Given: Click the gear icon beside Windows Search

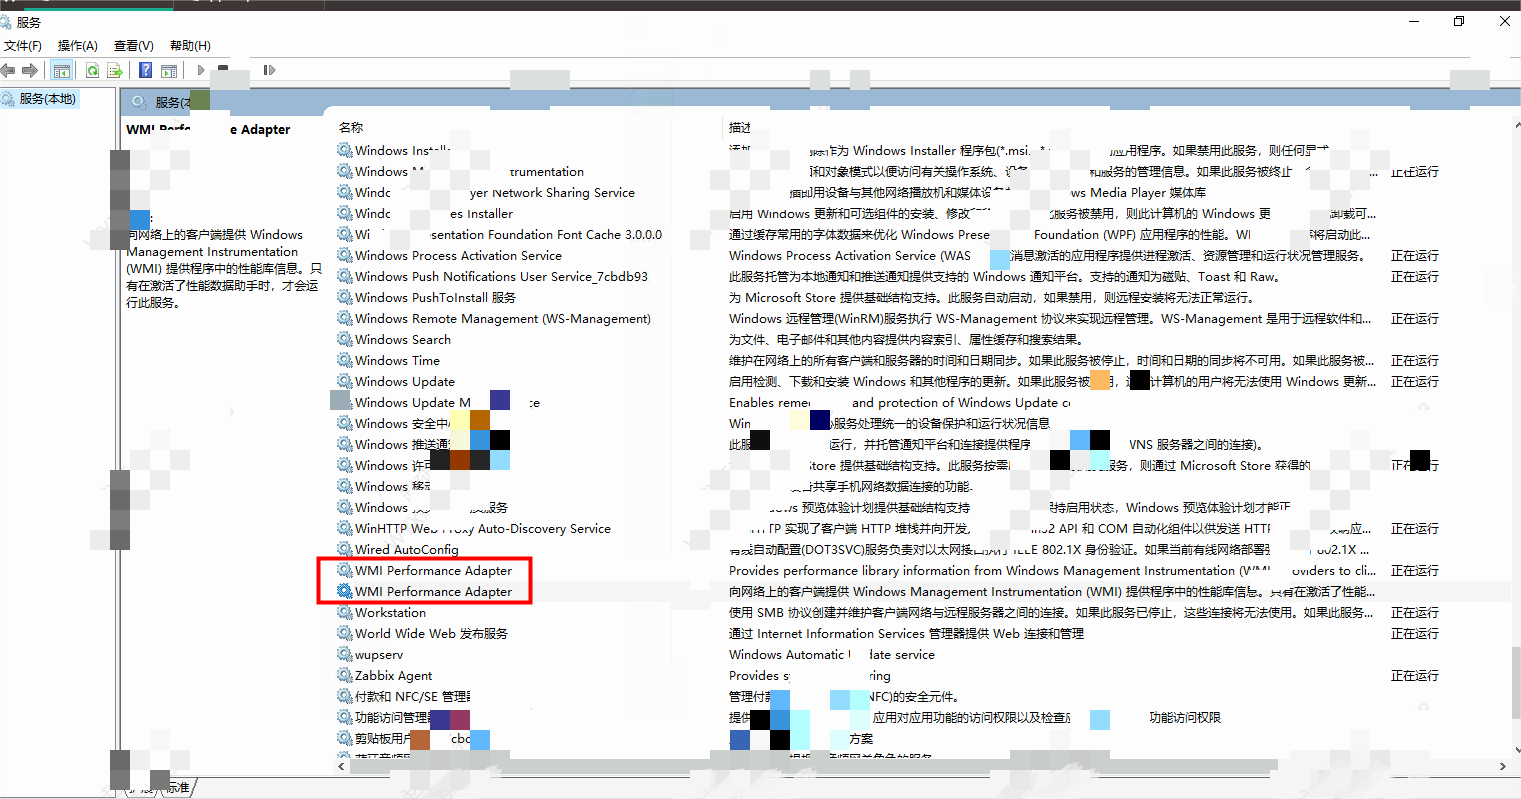Looking at the screenshot, I should point(345,340).
